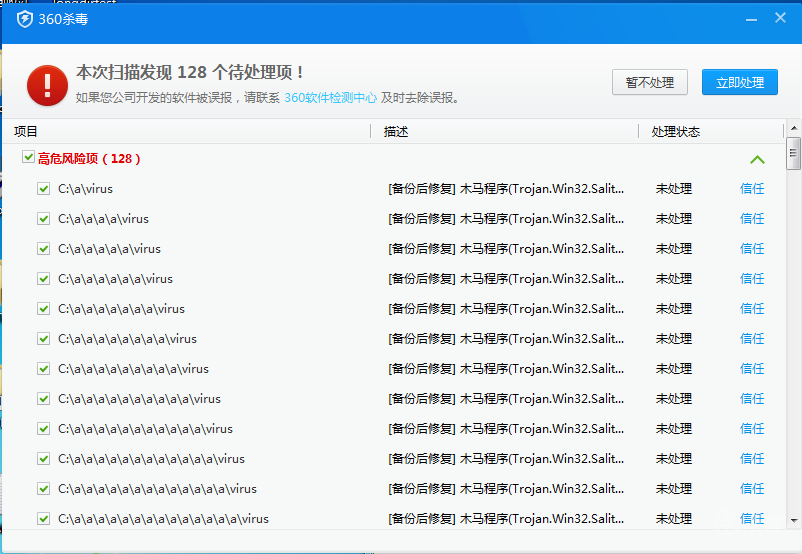Viewport: 802px width, 554px height.
Task: Click 立即处理 to handle threats now
Action: tap(740, 82)
